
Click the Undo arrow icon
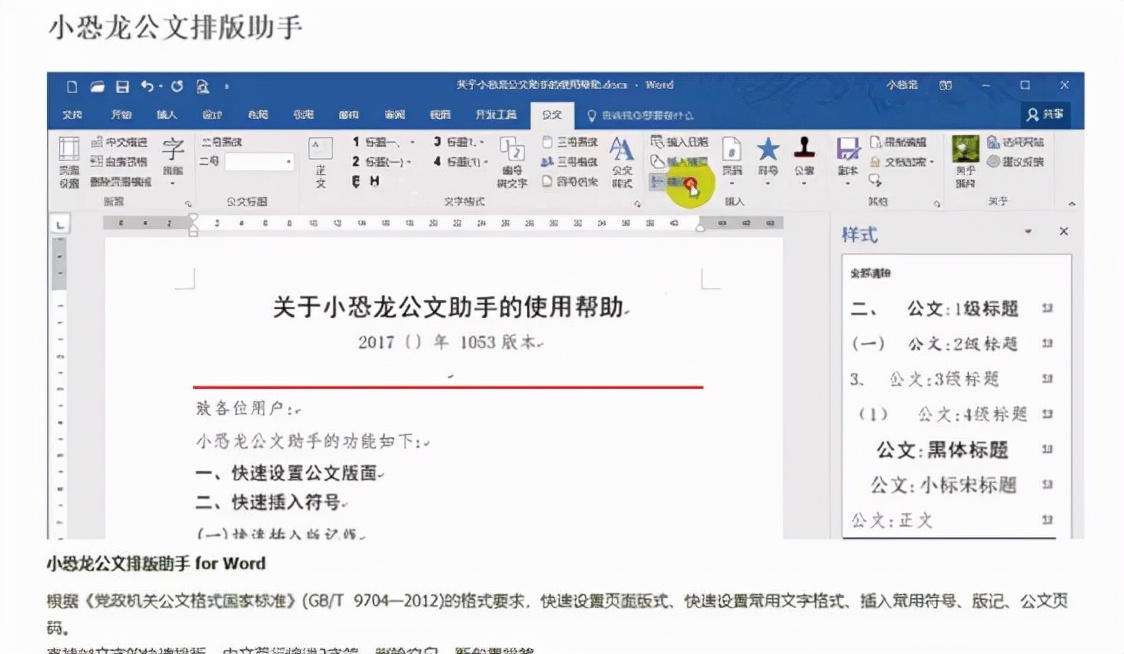[x=147, y=86]
